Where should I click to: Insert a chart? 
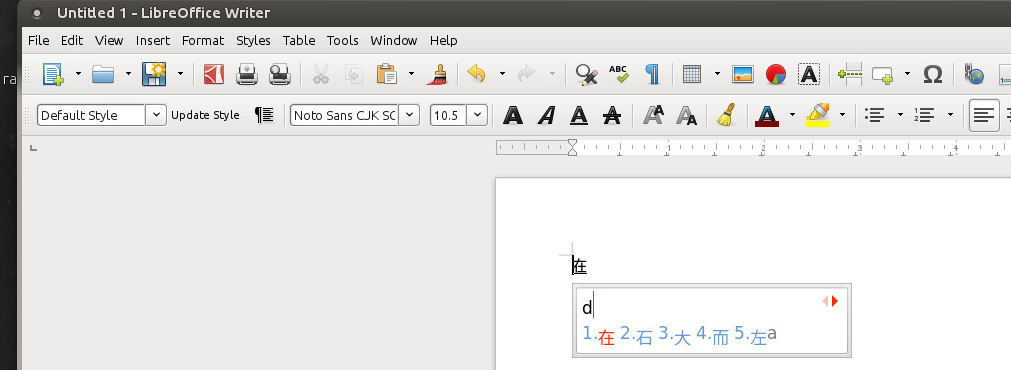(x=776, y=74)
